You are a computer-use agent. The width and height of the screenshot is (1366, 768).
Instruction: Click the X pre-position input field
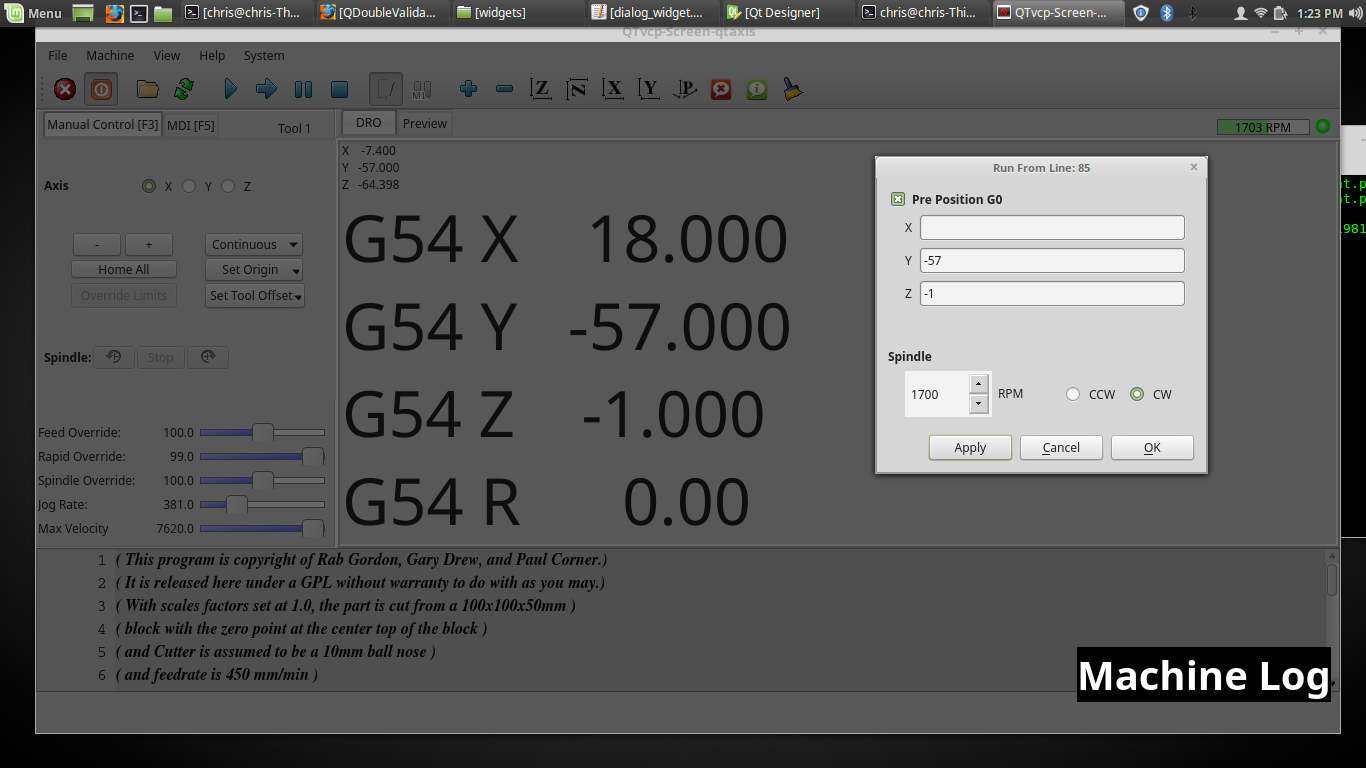[x=1052, y=227]
